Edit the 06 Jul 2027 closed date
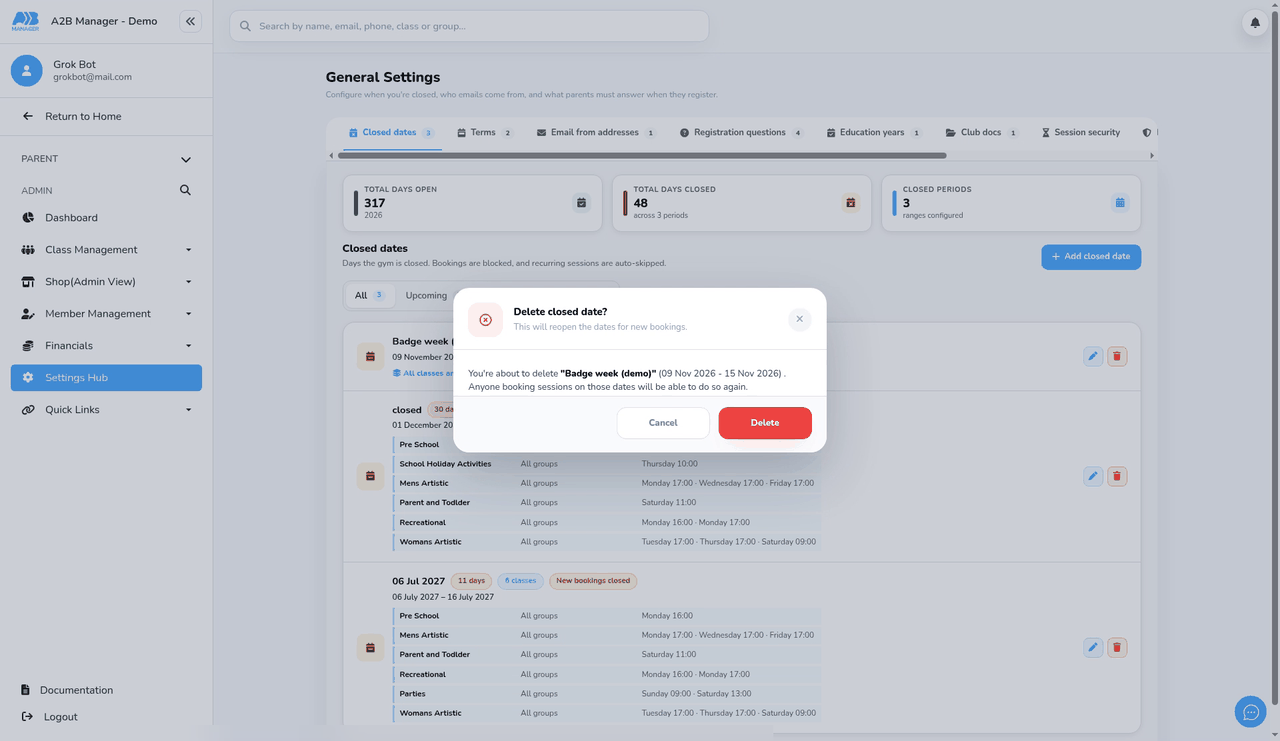The width and height of the screenshot is (1280, 741). pyautogui.click(x=1093, y=647)
